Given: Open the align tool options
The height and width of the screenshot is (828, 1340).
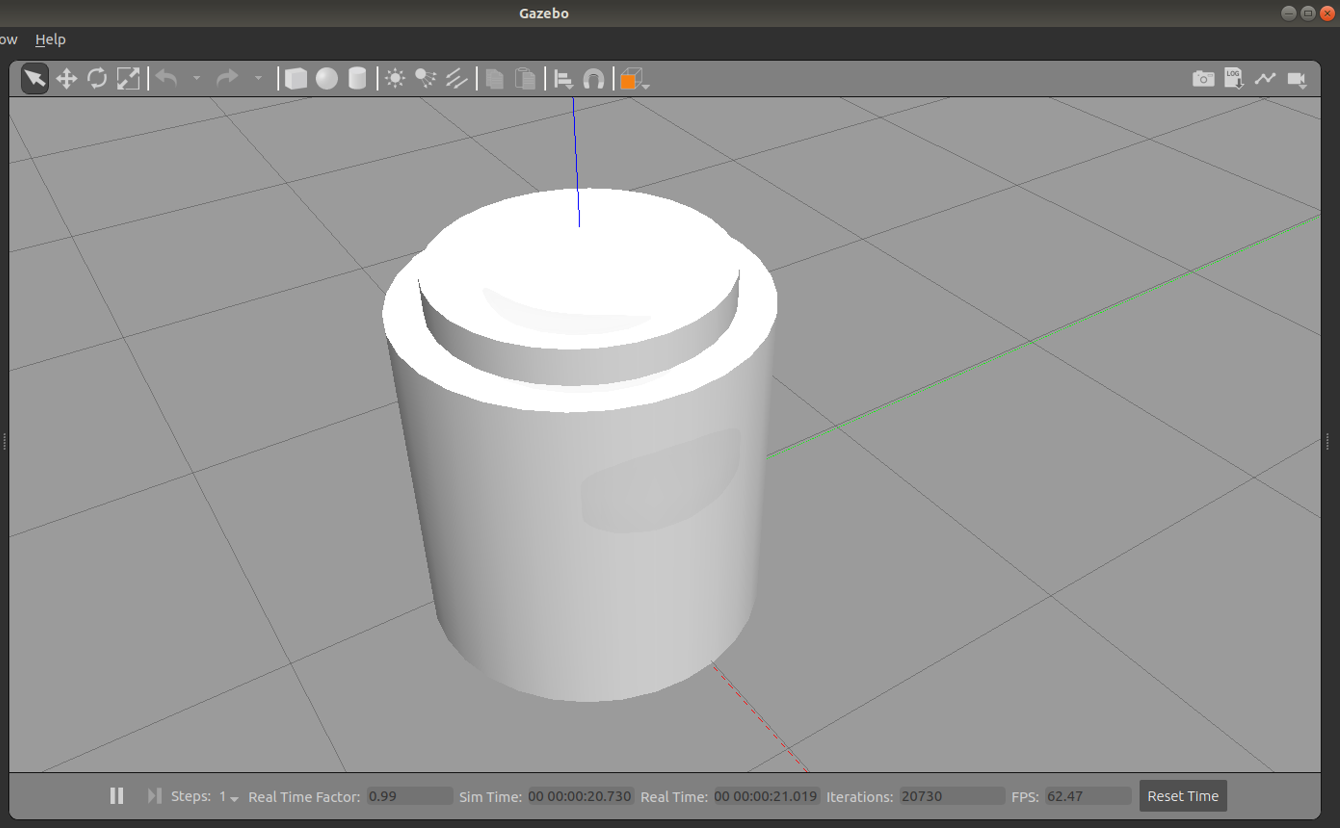Looking at the screenshot, I should pyautogui.click(x=564, y=79).
